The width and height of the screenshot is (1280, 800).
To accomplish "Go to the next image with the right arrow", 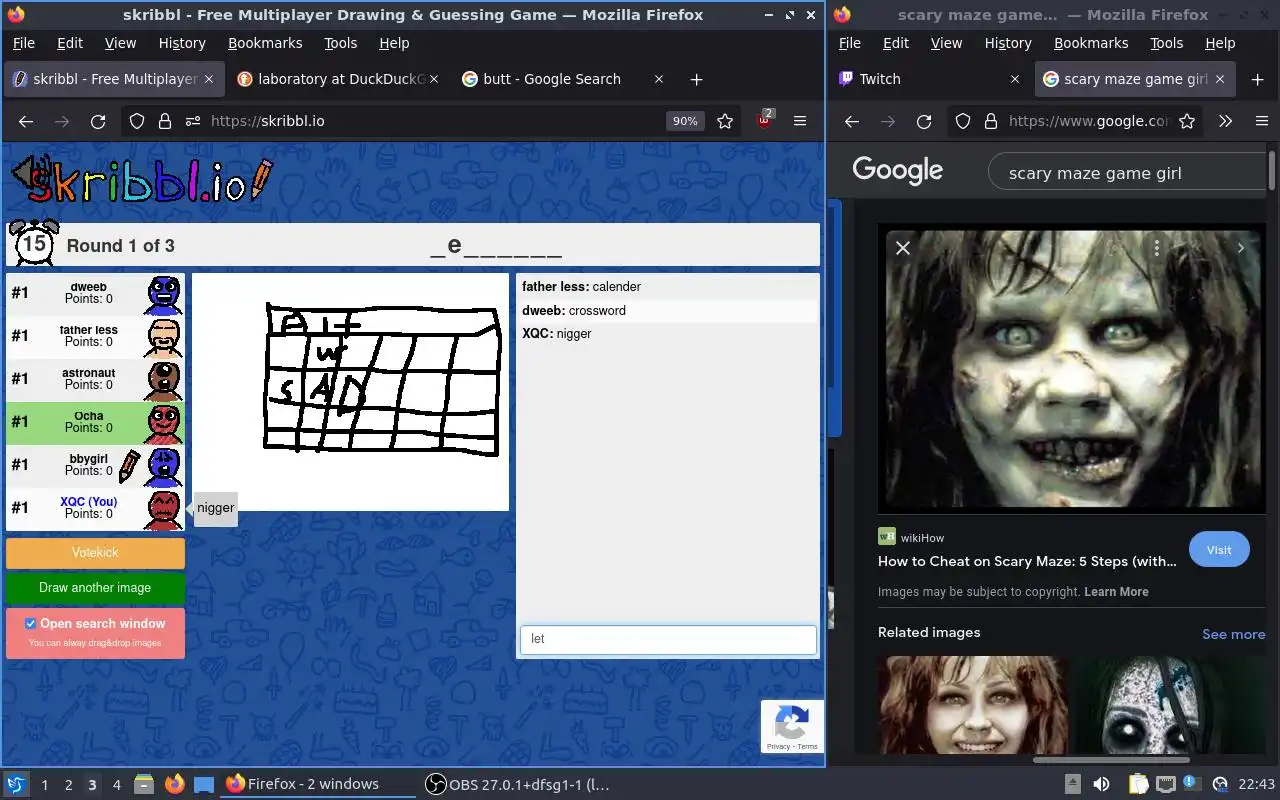I will 1241,248.
